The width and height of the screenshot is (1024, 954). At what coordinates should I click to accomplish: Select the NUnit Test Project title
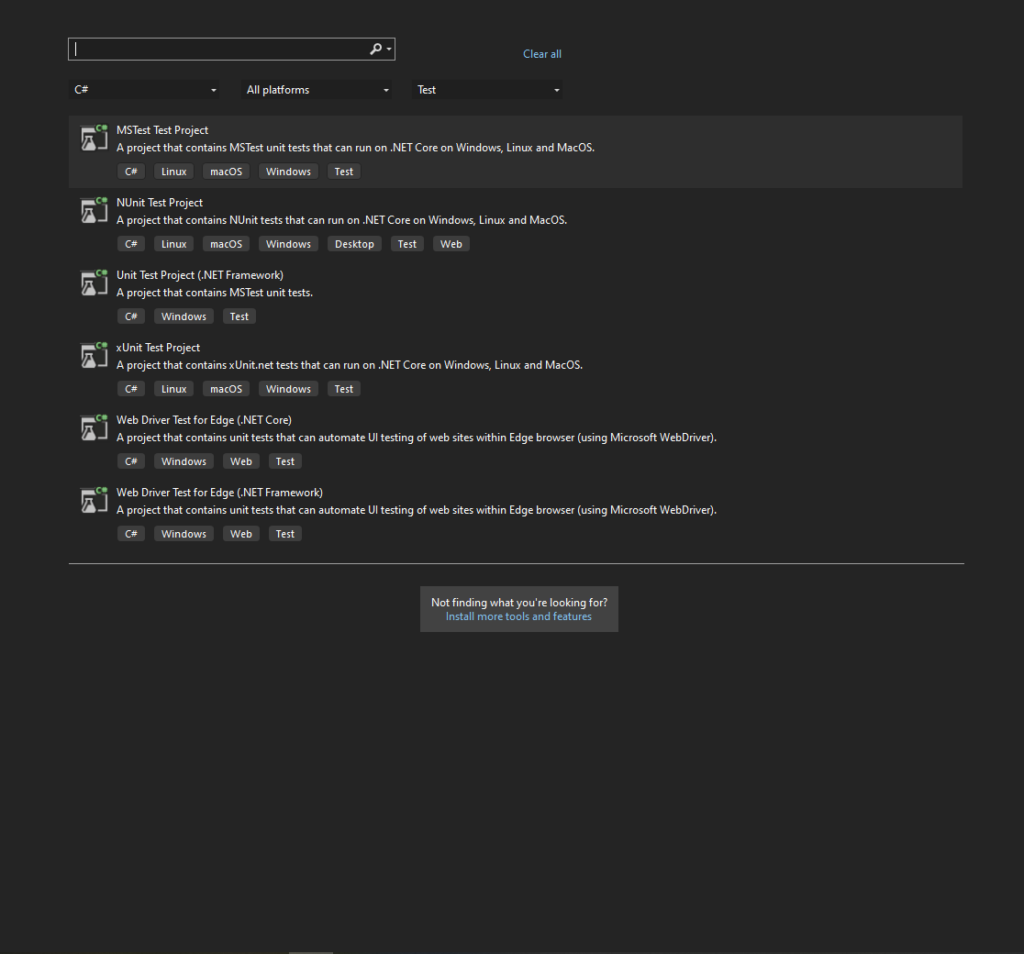159,203
